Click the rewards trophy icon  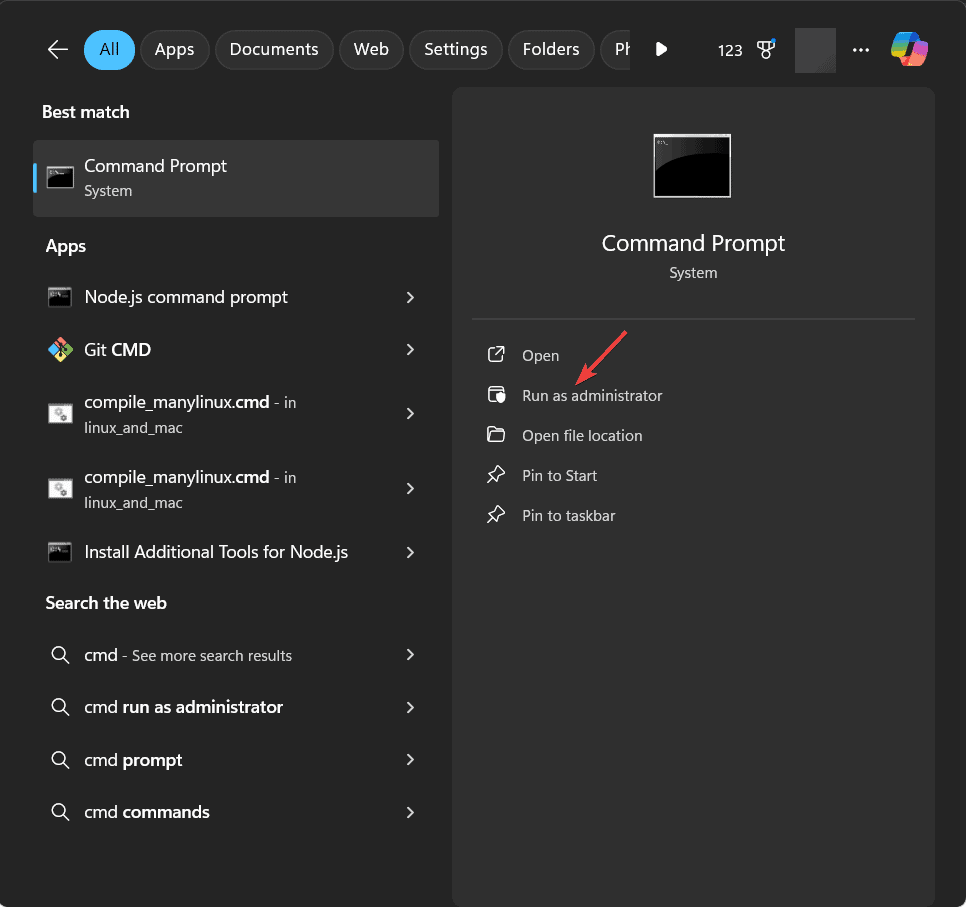coord(765,50)
